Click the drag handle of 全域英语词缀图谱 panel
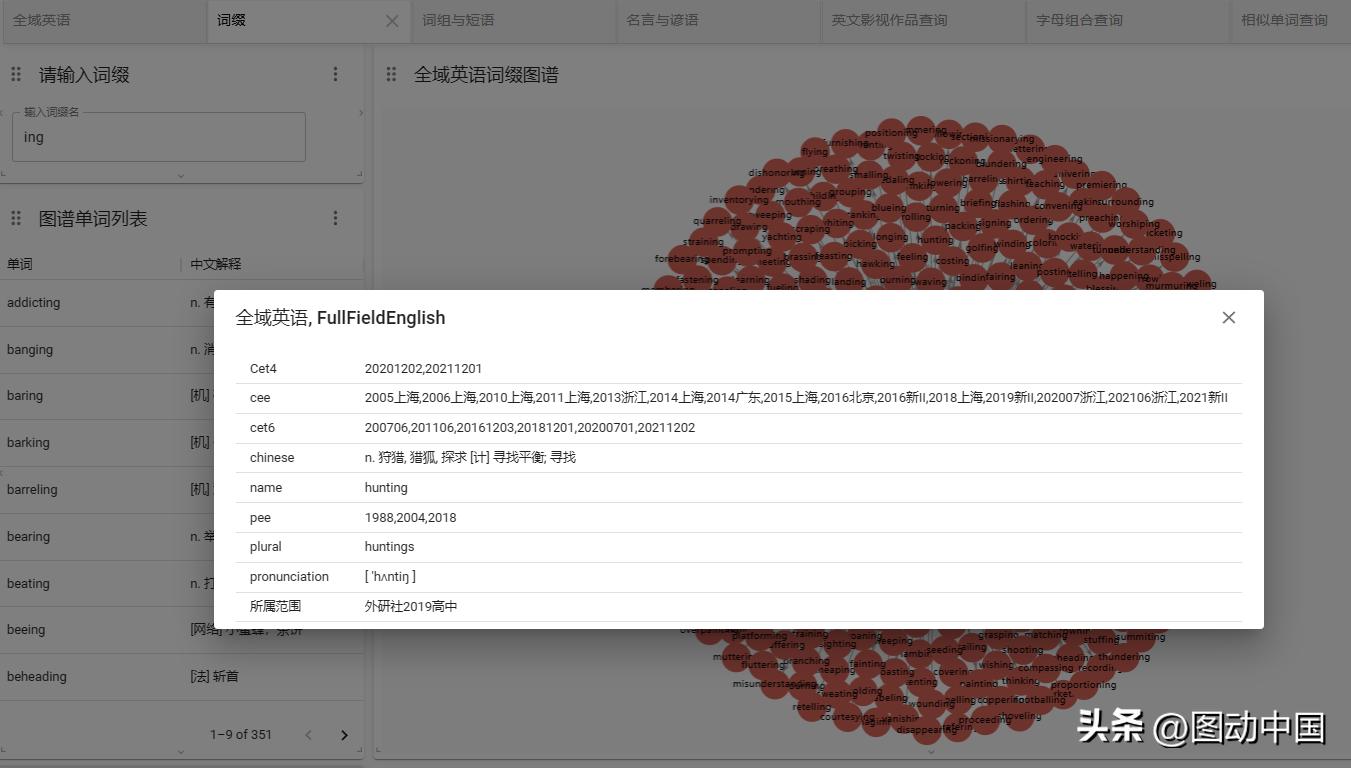This screenshot has width=1351, height=768. click(x=391, y=74)
